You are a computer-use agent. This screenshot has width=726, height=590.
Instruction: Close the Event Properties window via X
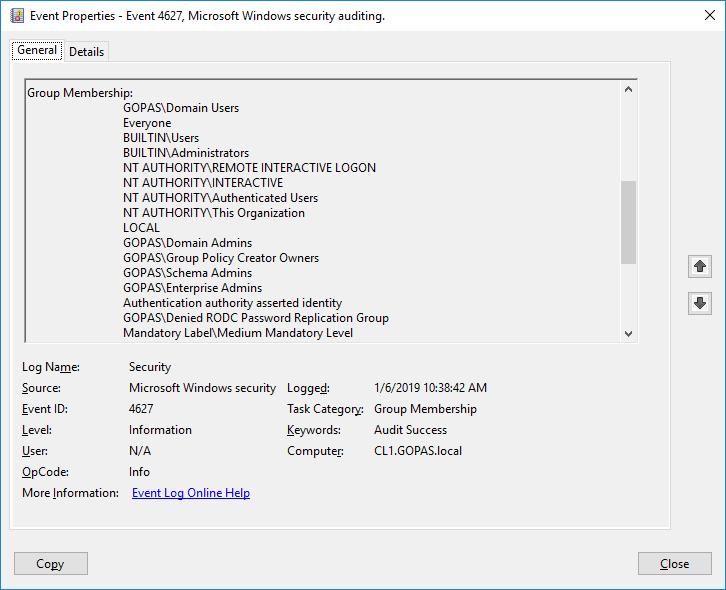[x=709, y=15]
